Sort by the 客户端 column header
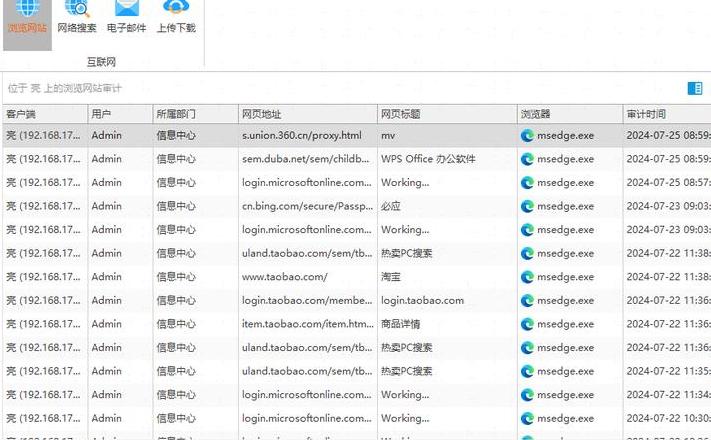The height and width of the screenshot is (440, 711). tap(45, 114)
